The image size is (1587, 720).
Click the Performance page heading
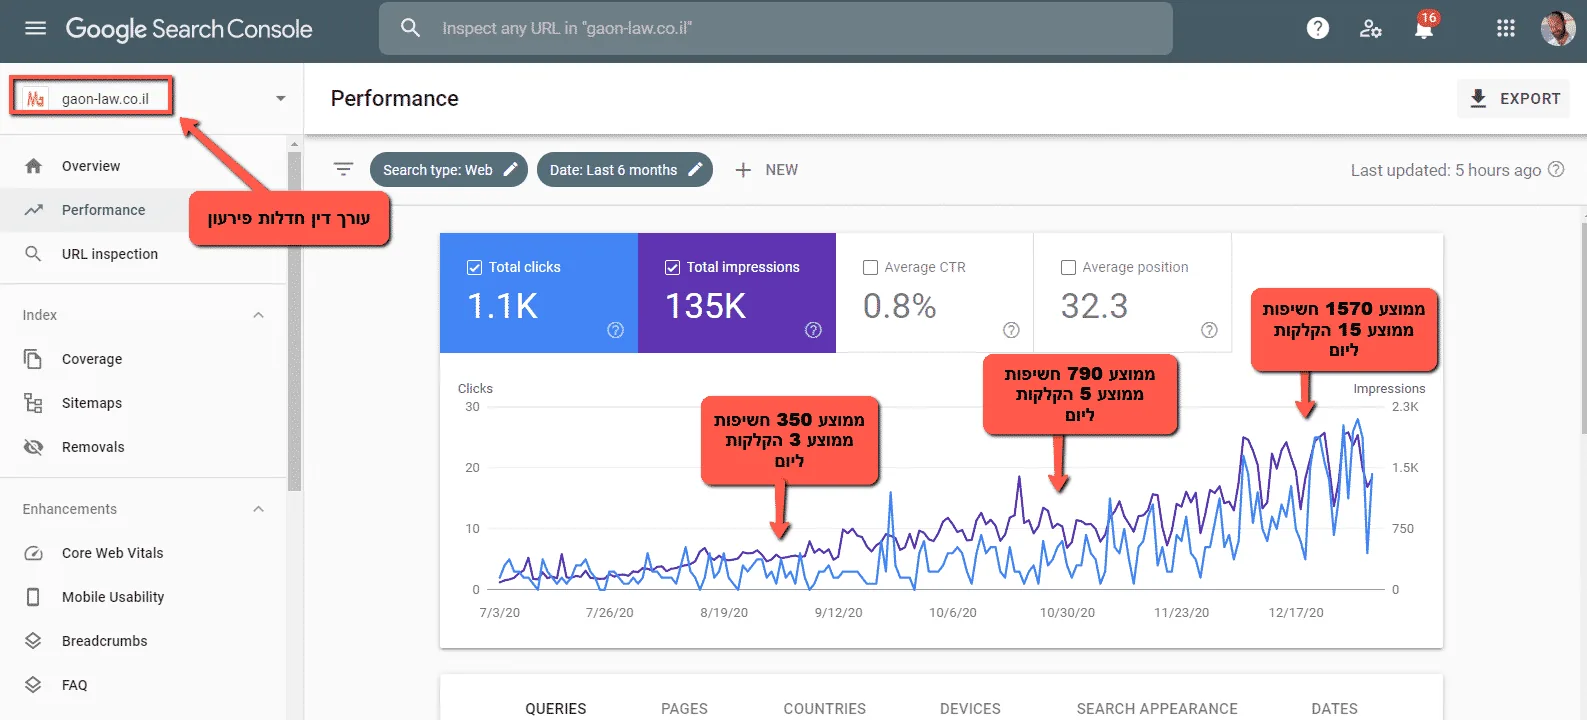(x=395, y=98)
